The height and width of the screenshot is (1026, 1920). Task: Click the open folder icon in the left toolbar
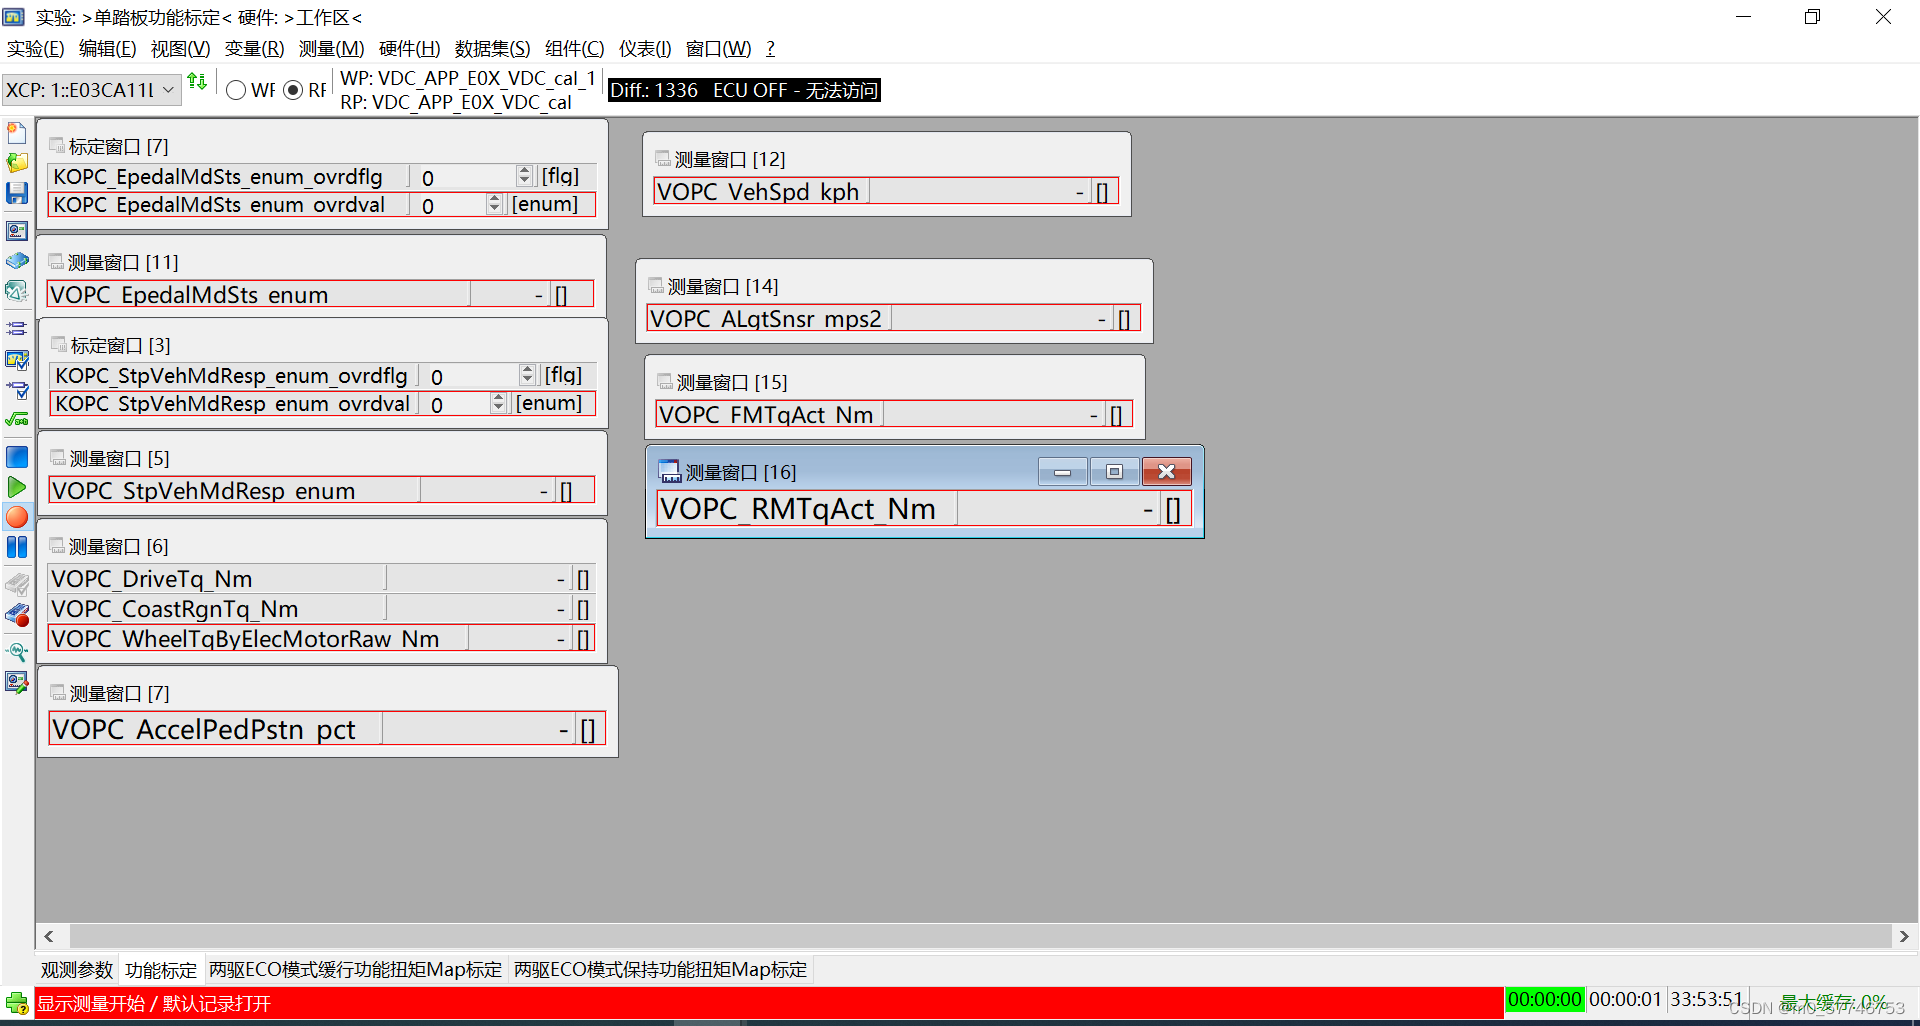point(17,163)
